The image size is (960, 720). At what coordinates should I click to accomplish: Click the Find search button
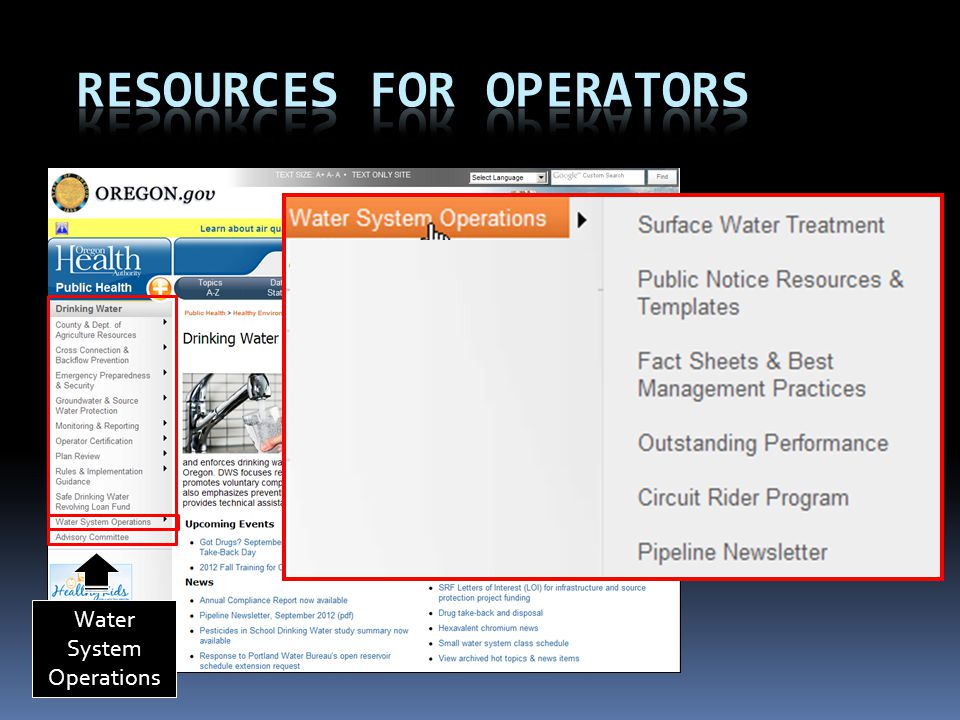click(x=662, y=176)
